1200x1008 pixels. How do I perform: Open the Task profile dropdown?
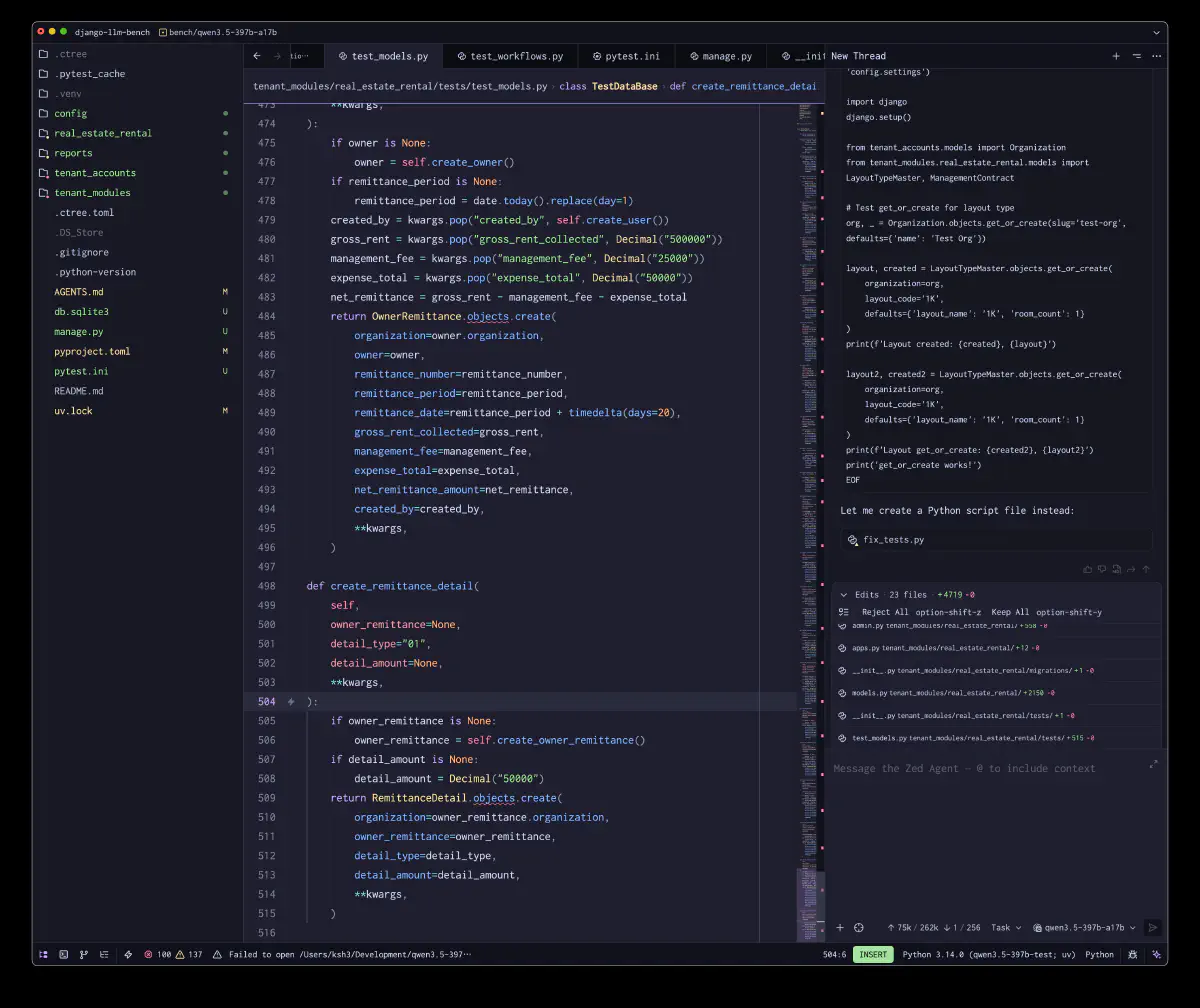click(1005, 927)
